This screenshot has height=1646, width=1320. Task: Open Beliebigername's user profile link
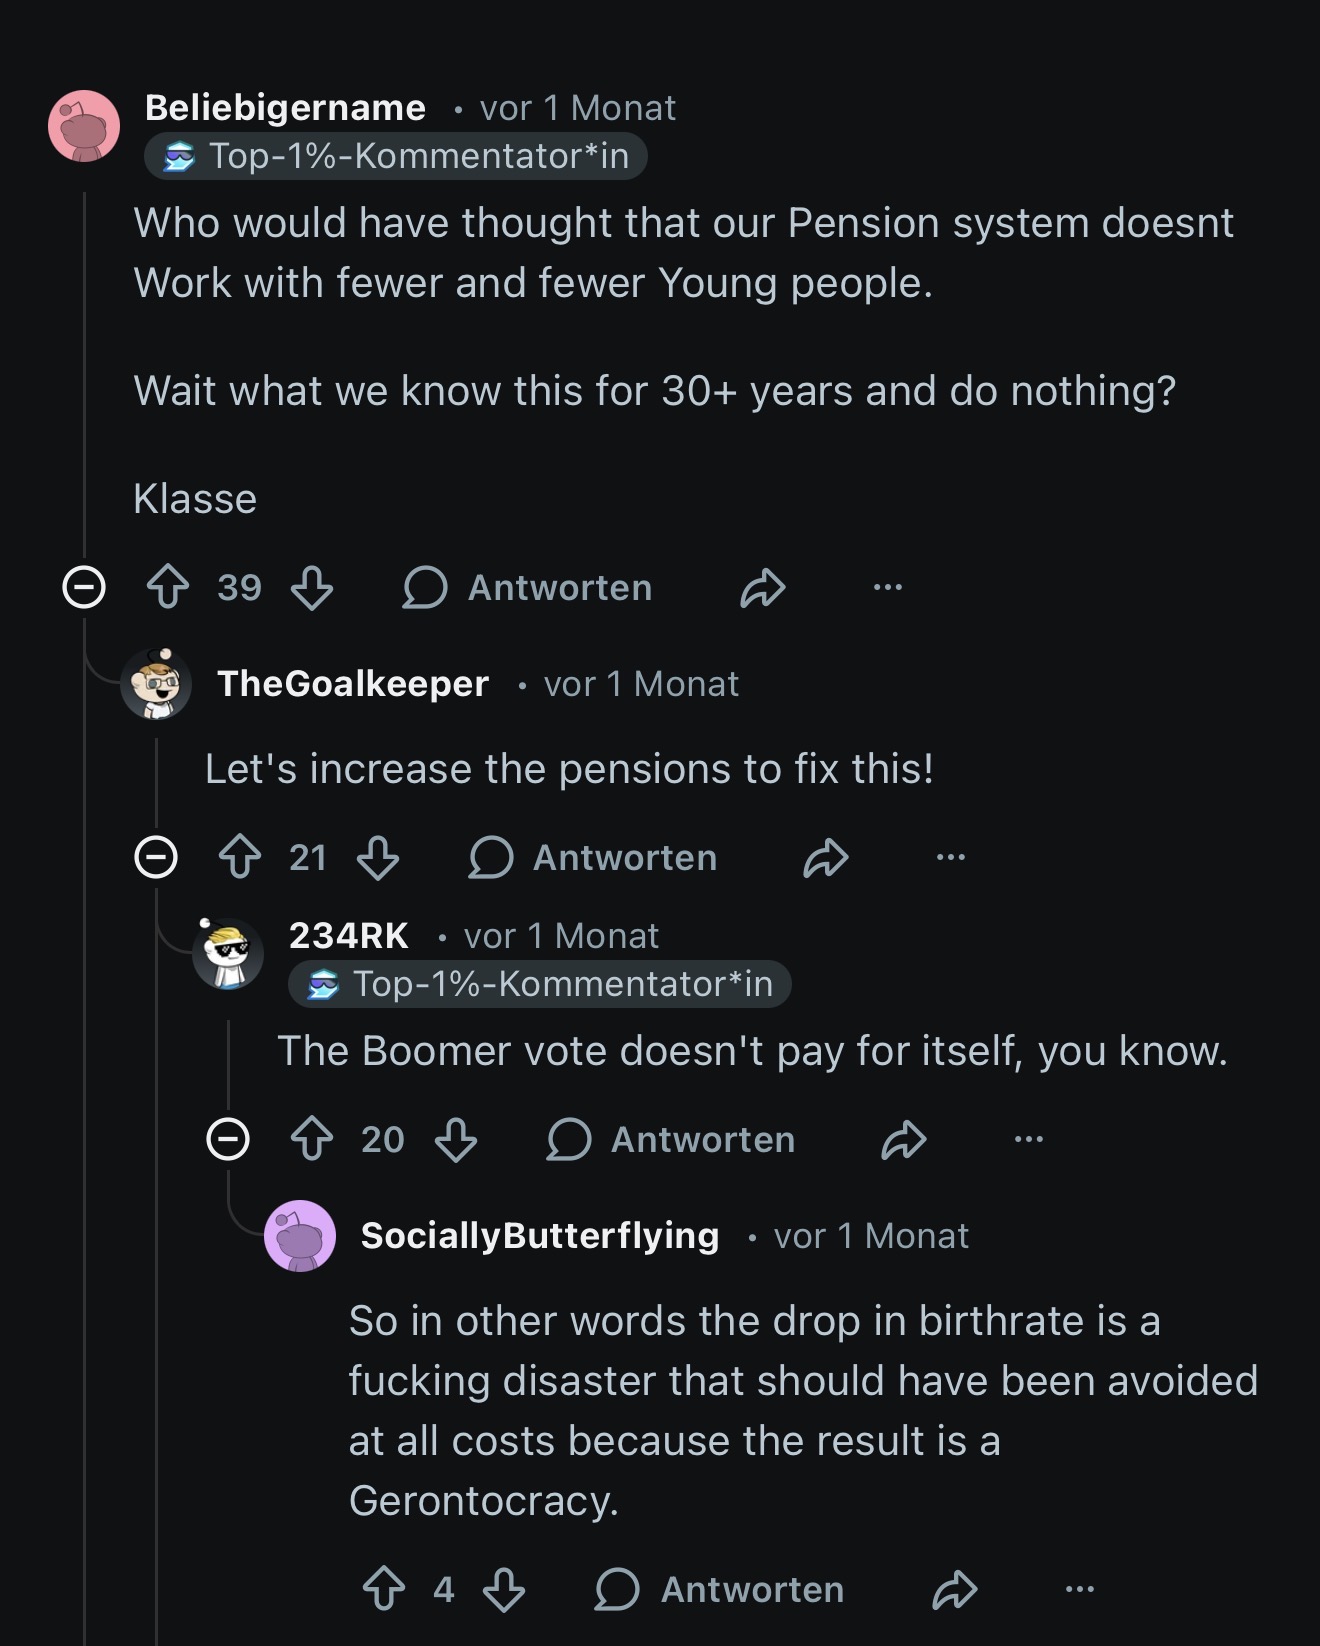[x=285, y=108]
